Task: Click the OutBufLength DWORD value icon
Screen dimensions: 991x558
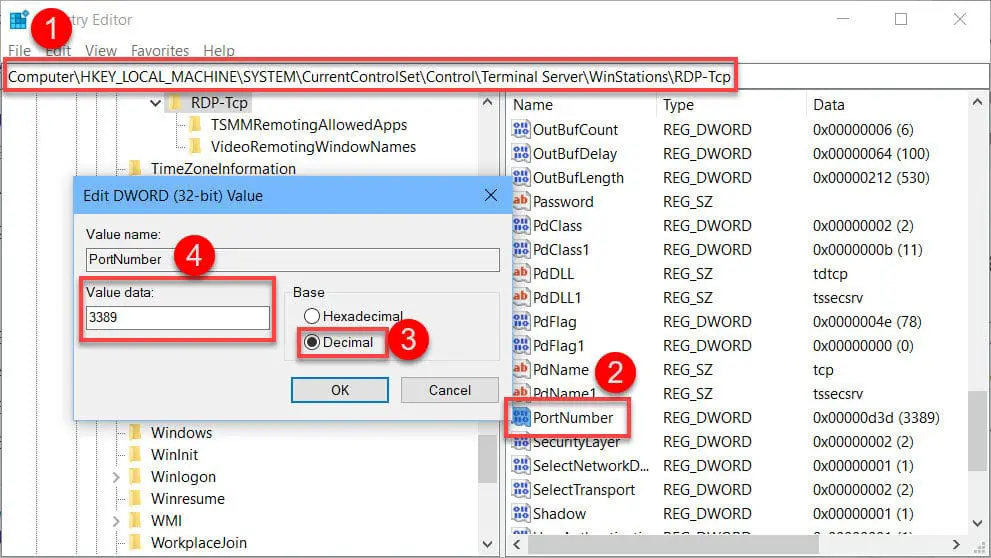Action: [521, 178]
